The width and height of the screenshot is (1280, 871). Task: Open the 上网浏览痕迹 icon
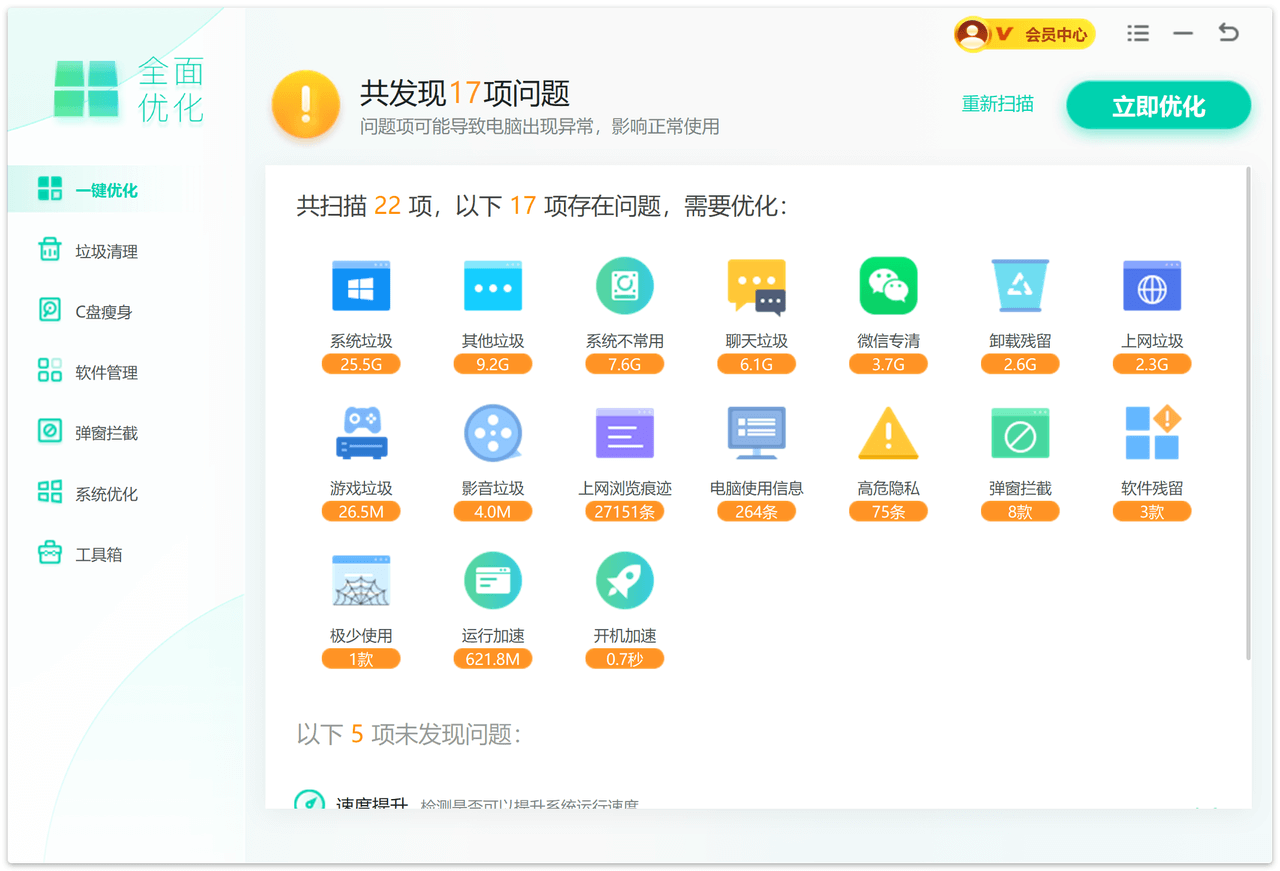(625, 433)
